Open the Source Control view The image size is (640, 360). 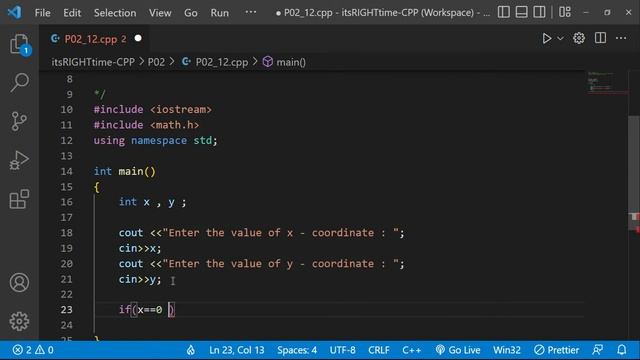(19, 121)
